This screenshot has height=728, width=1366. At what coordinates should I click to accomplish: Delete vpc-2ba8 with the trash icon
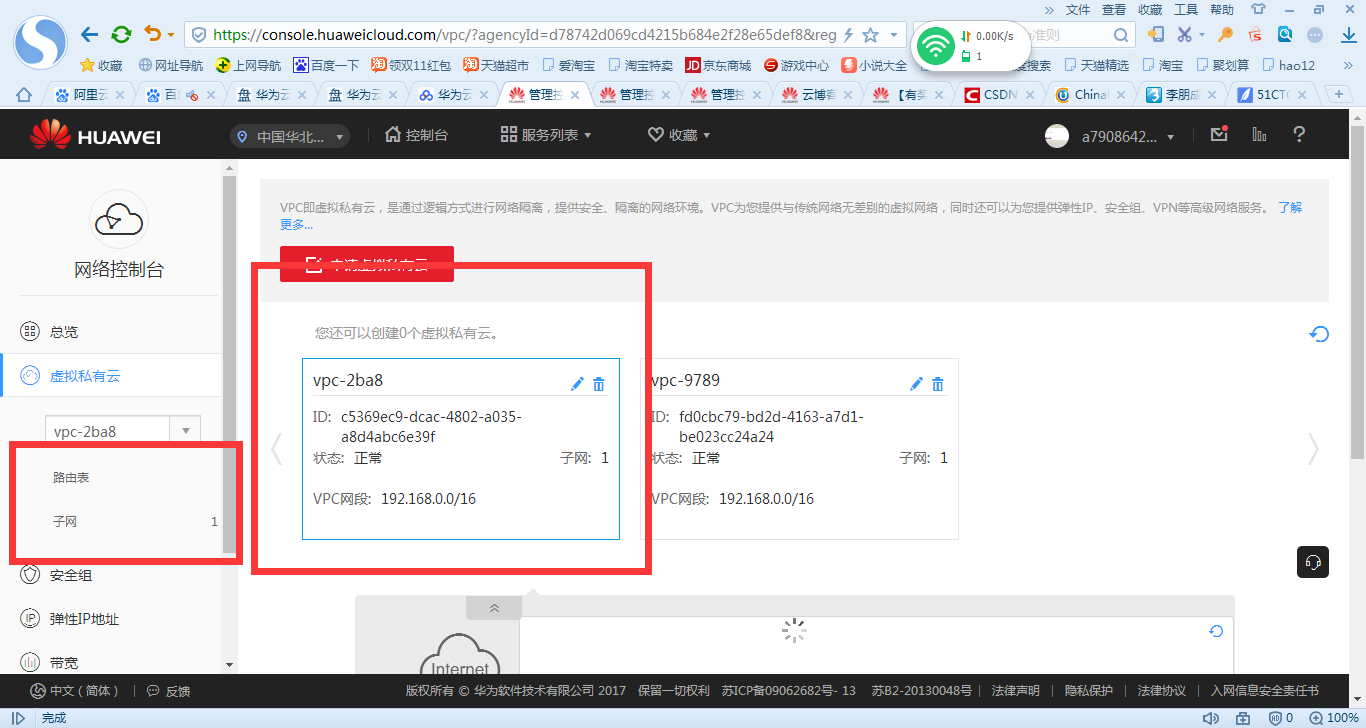click(599, 384)
